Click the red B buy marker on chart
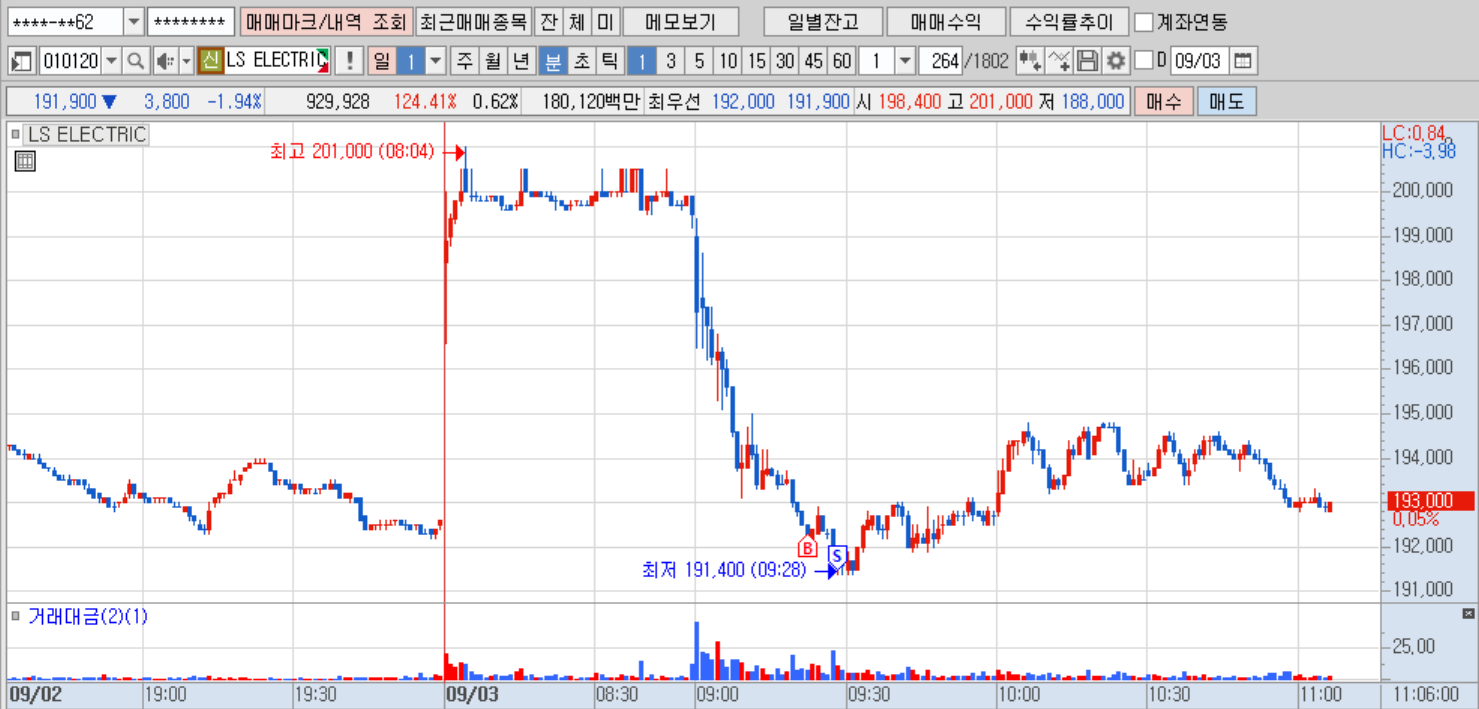The height and width of the screenshot is (709, 1479). click(x=807, y=548)
